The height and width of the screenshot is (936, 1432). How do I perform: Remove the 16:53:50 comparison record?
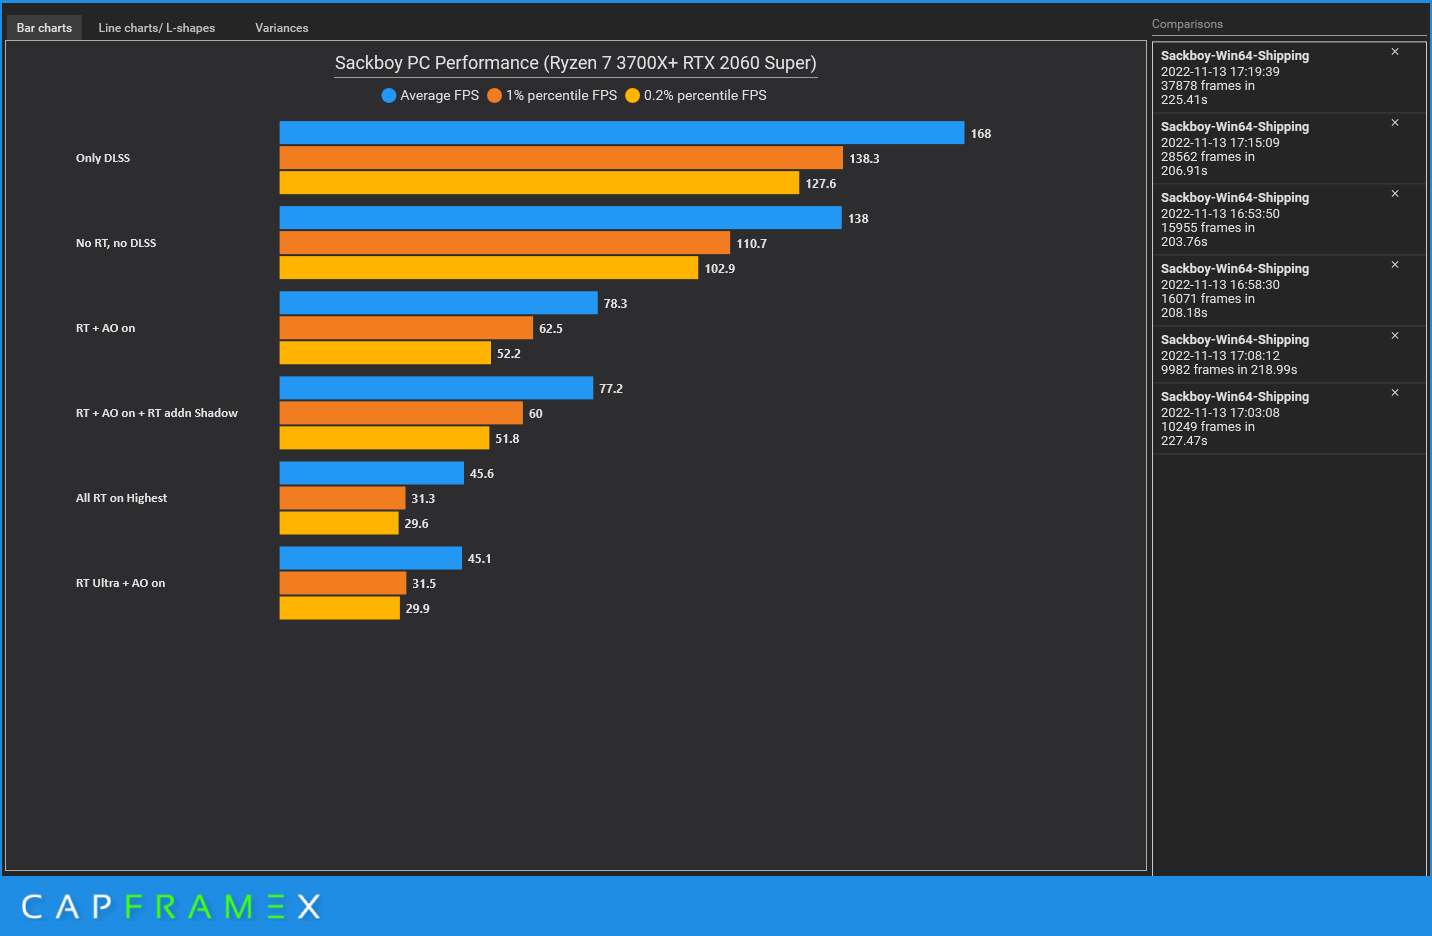[1395, 194]
